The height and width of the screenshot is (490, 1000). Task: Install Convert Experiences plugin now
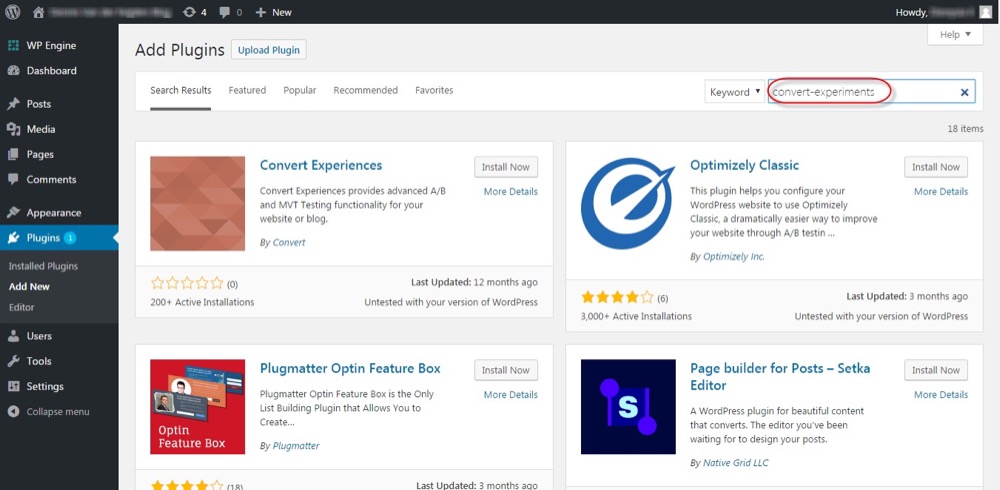[x=506, y=167]
